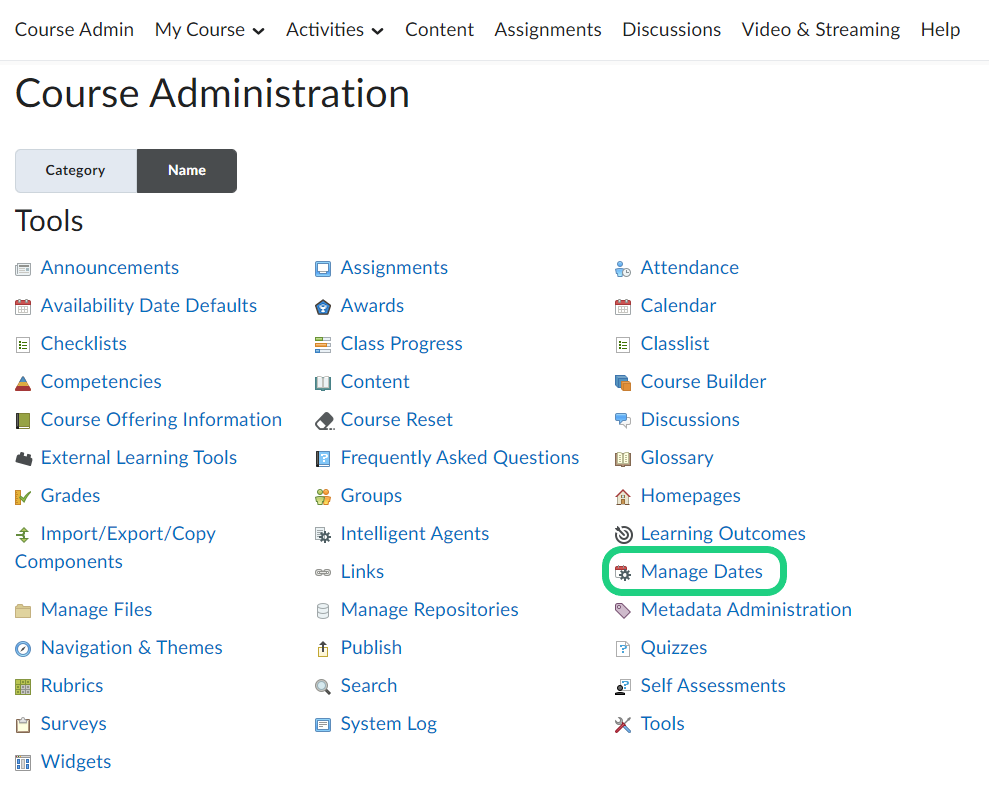The image size is (989, 801).
Task: Switch tool view to Name
Action: coord(187,170)
